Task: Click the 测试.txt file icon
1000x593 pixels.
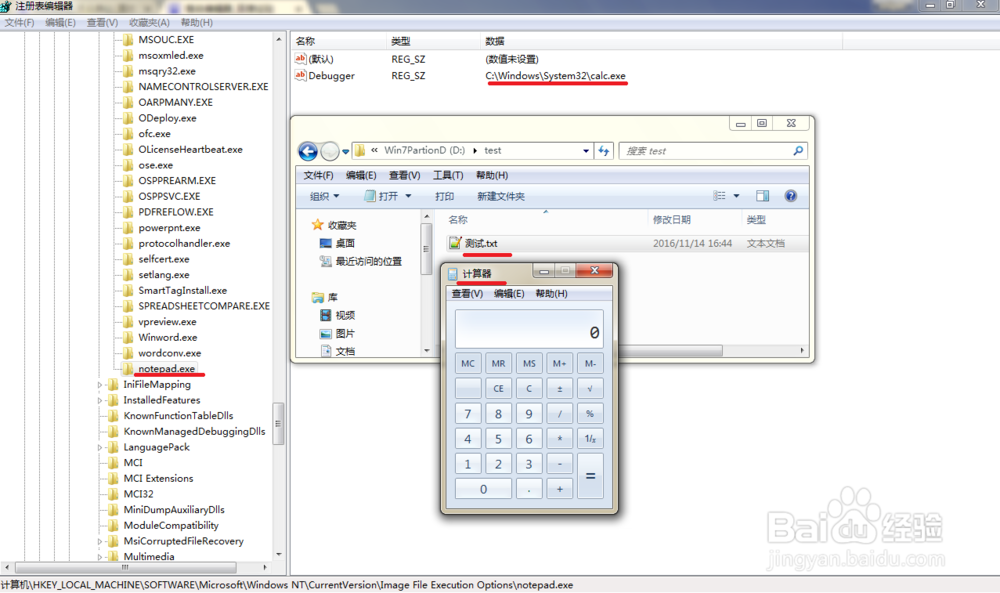Action: (x=455, y=243)
